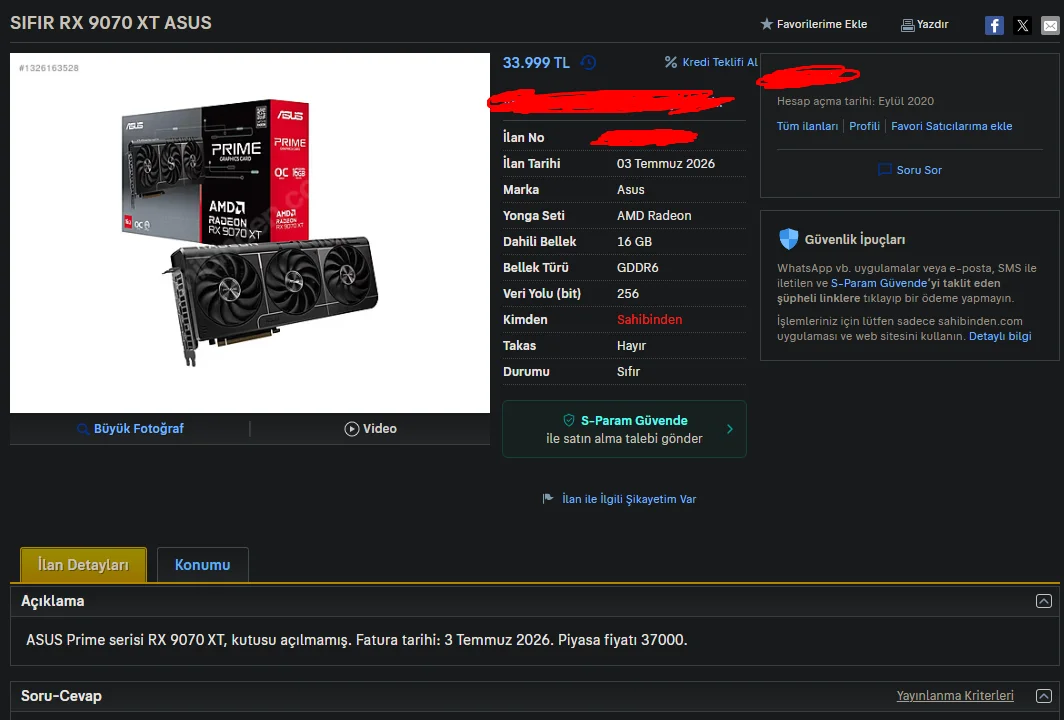Click the Marka value Asus
The image size is (1064, 720).
(x=630, y=190)
